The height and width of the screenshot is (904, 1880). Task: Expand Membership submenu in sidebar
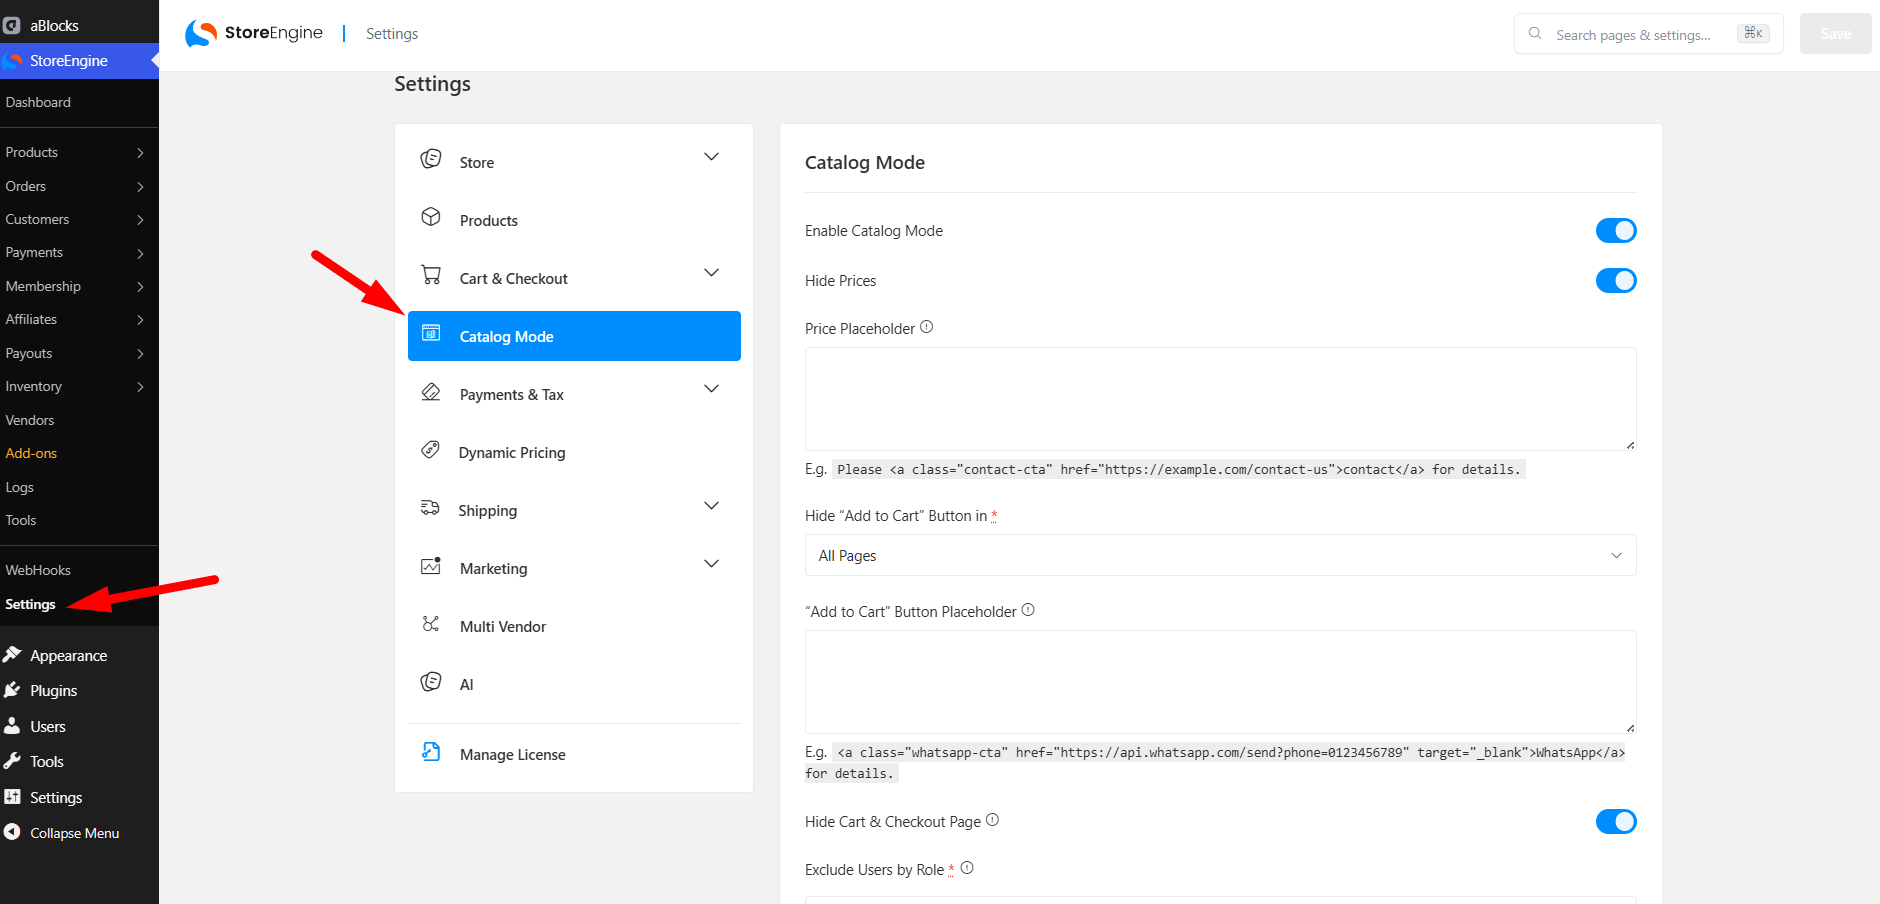(x=140, y=287)
